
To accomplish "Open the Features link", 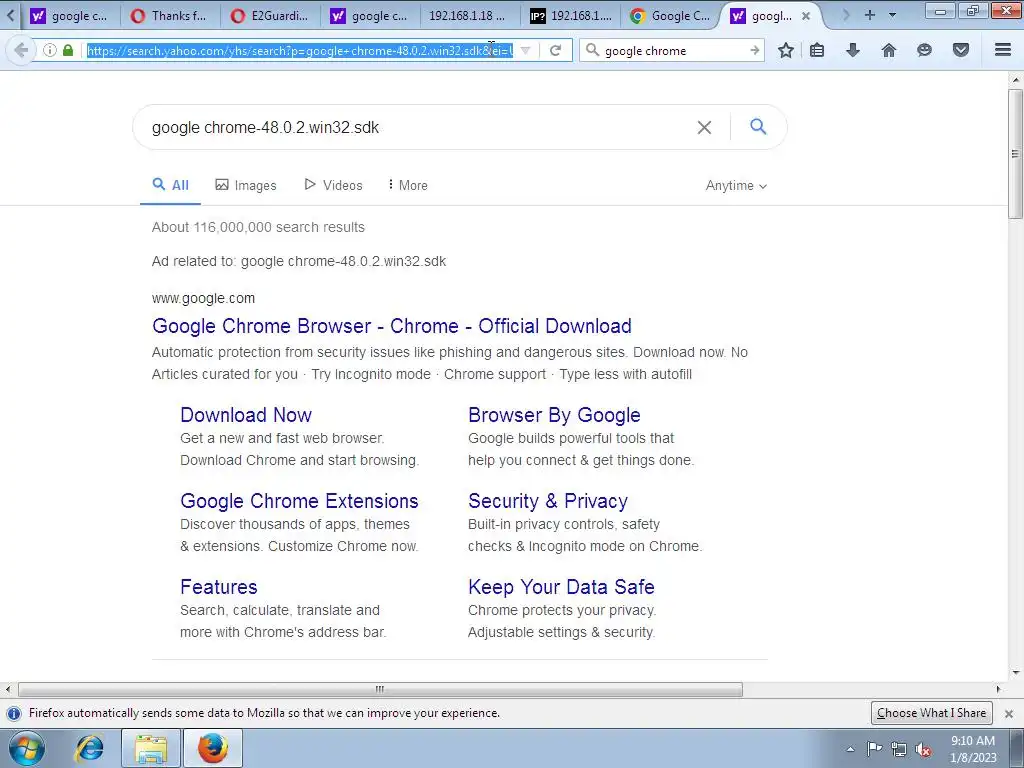I will coord(219,586).
